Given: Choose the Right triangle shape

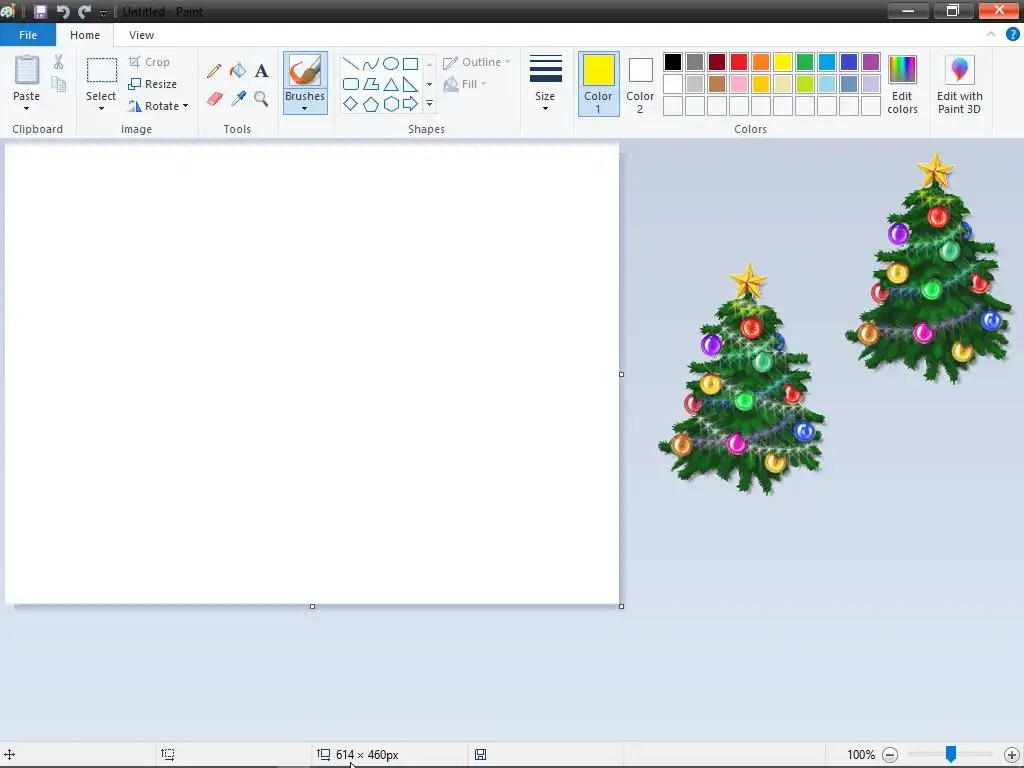Looking at the screenshot, I should click(410, 84).
